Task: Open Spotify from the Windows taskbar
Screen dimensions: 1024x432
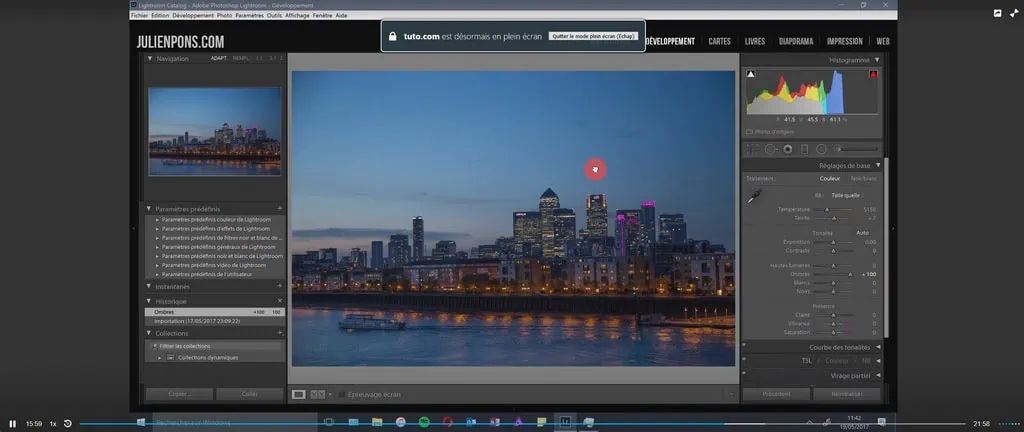Action: click(x=422, y=423)
